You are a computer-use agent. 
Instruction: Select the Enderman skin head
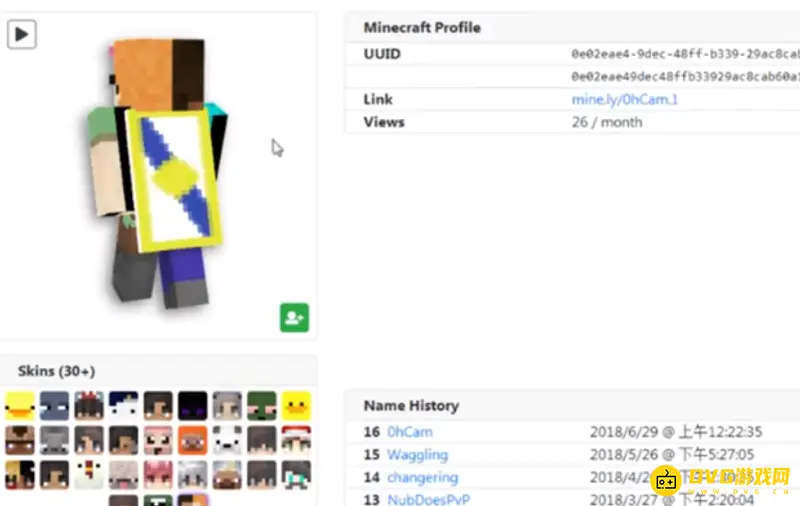[x=192, y=405]
